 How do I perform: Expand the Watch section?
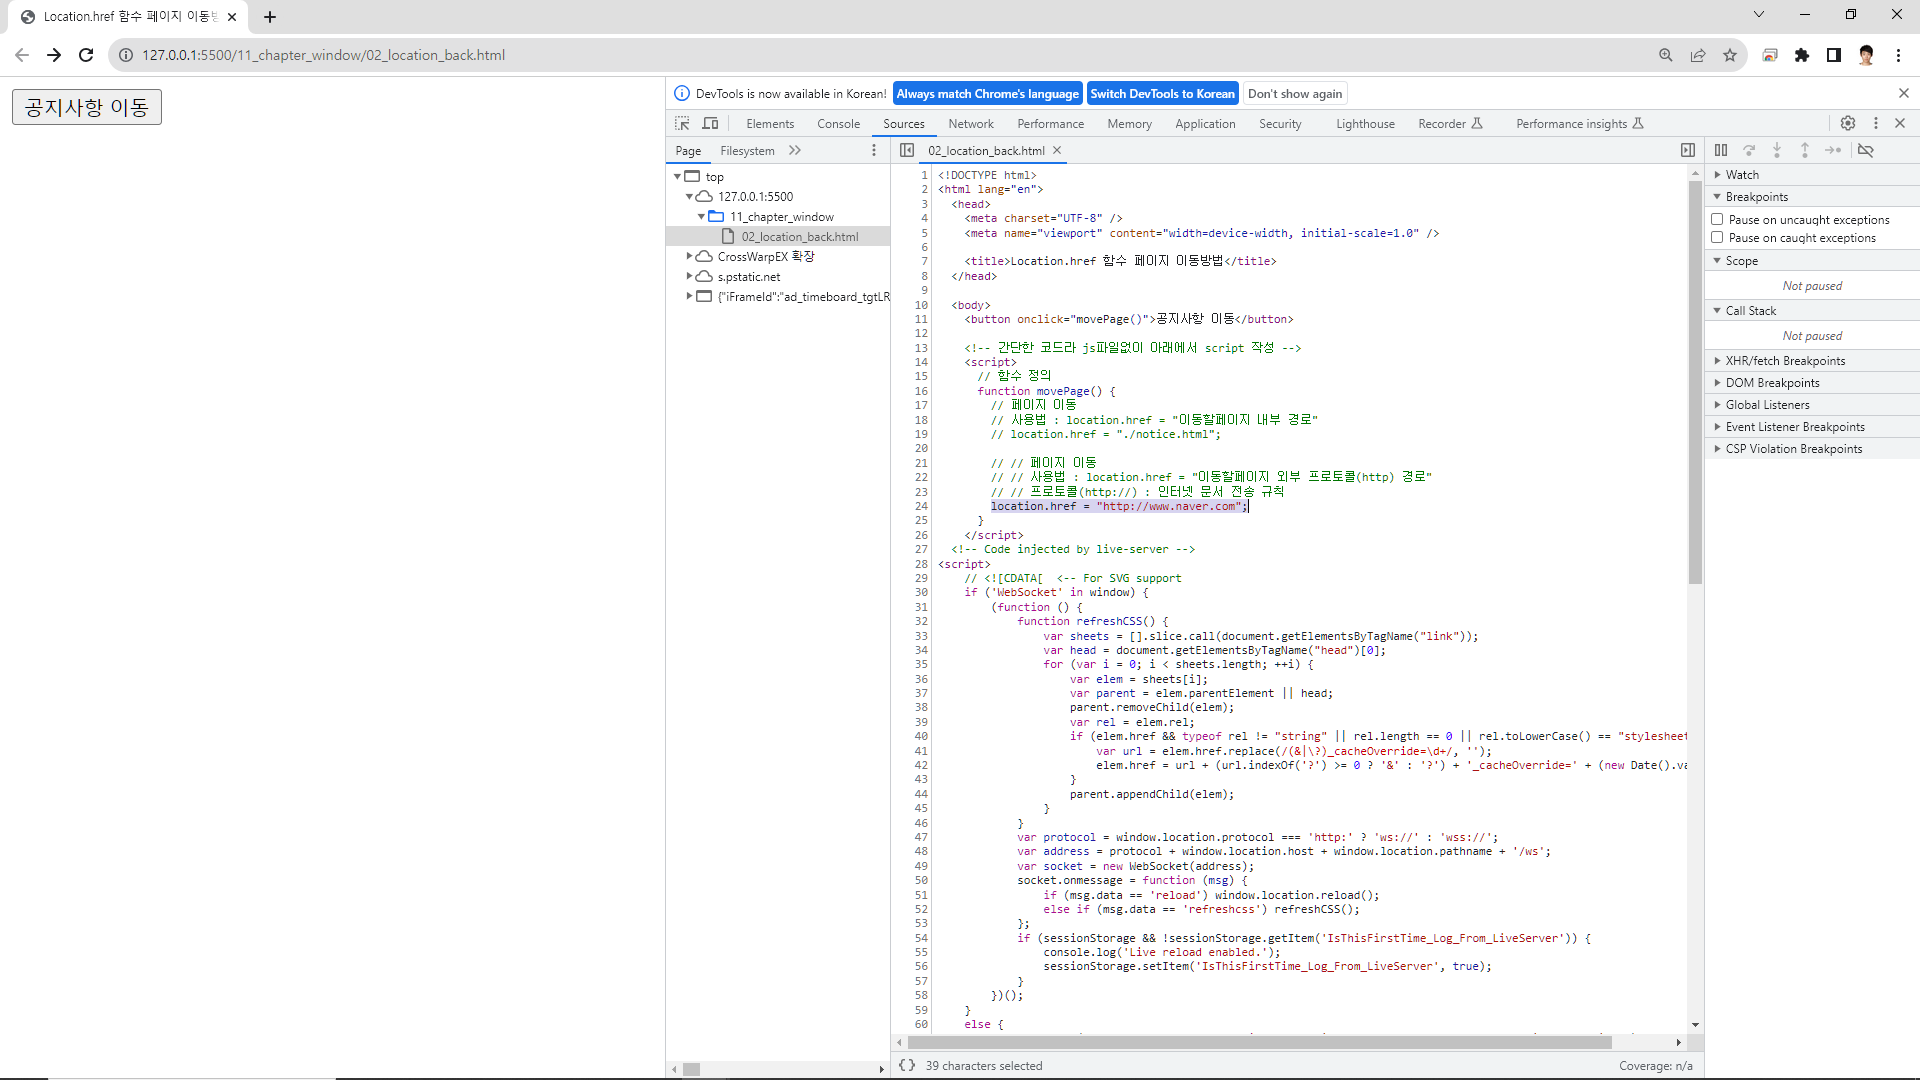[1741, 174]
